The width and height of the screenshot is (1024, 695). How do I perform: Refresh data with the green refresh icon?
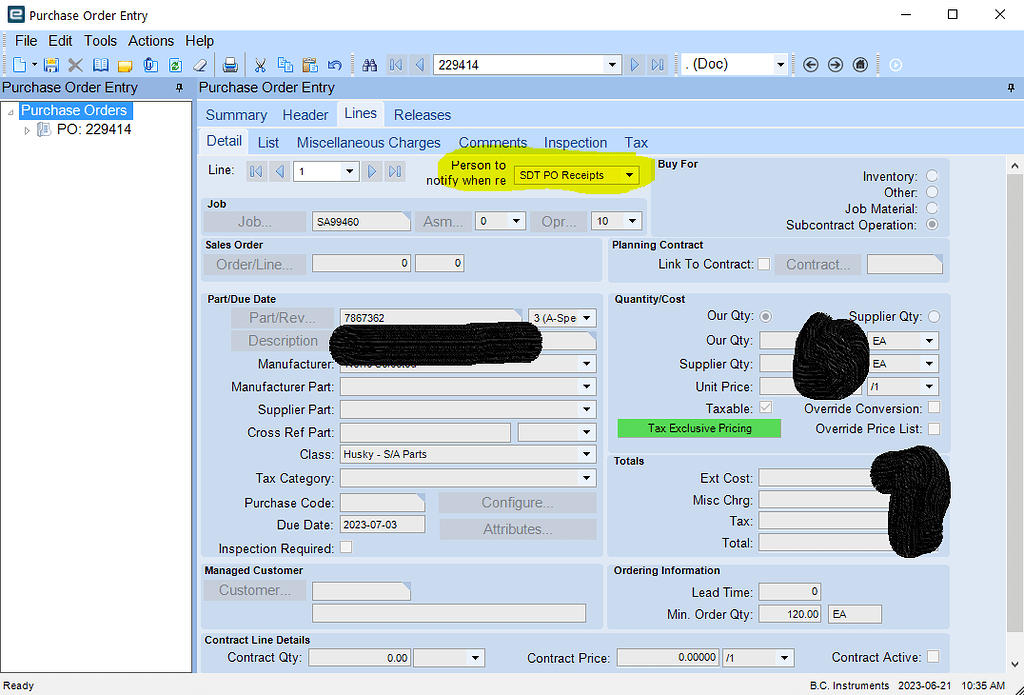pos(176,64)
